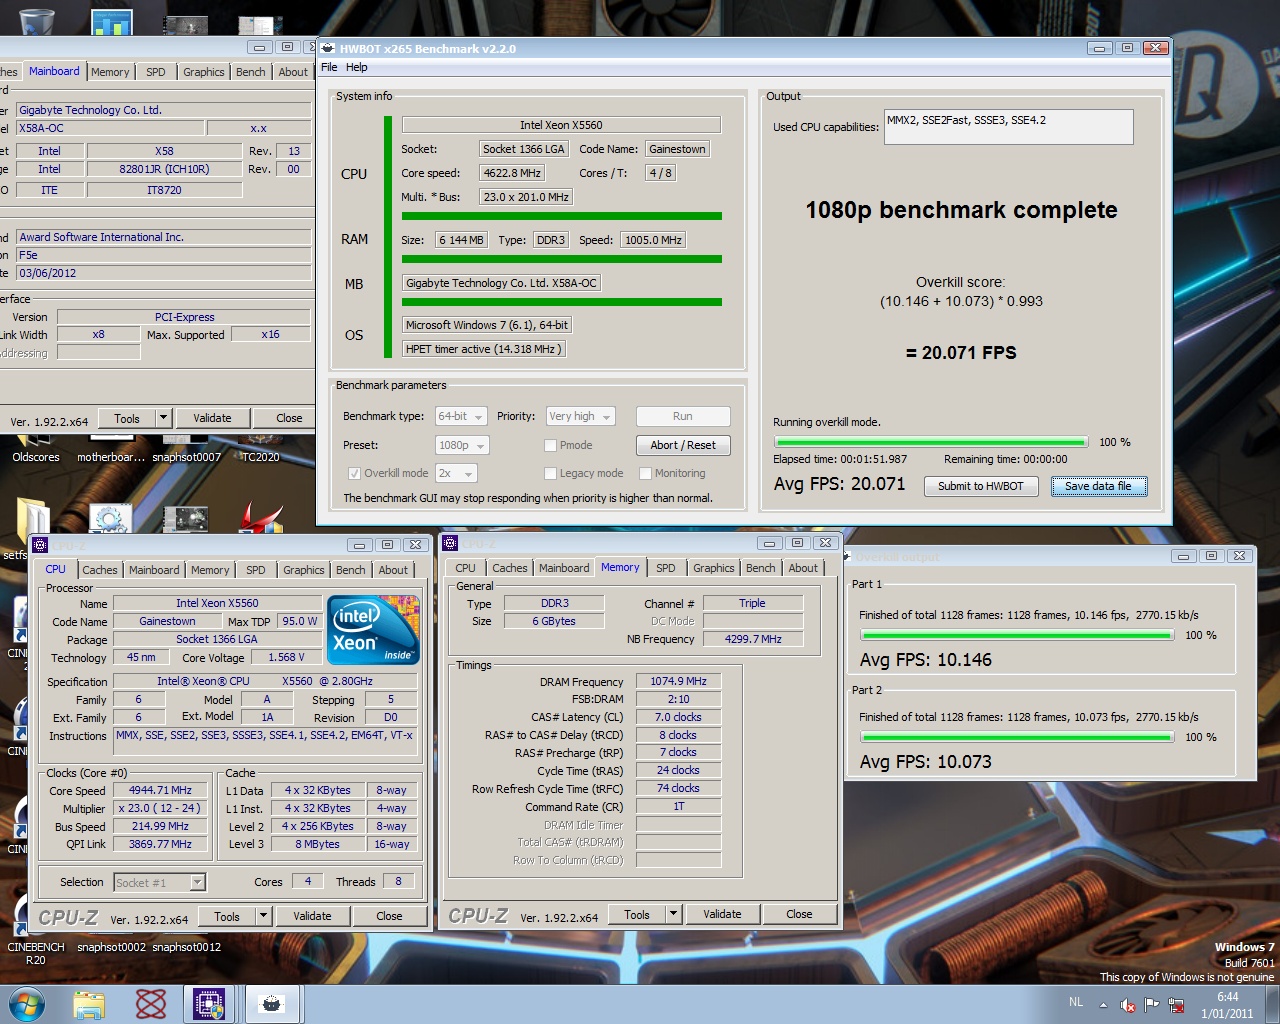Viewport: 1280px width, 1024px height.
Task: Open the Help menu in HWBOT x265
Action: (357, 68)
